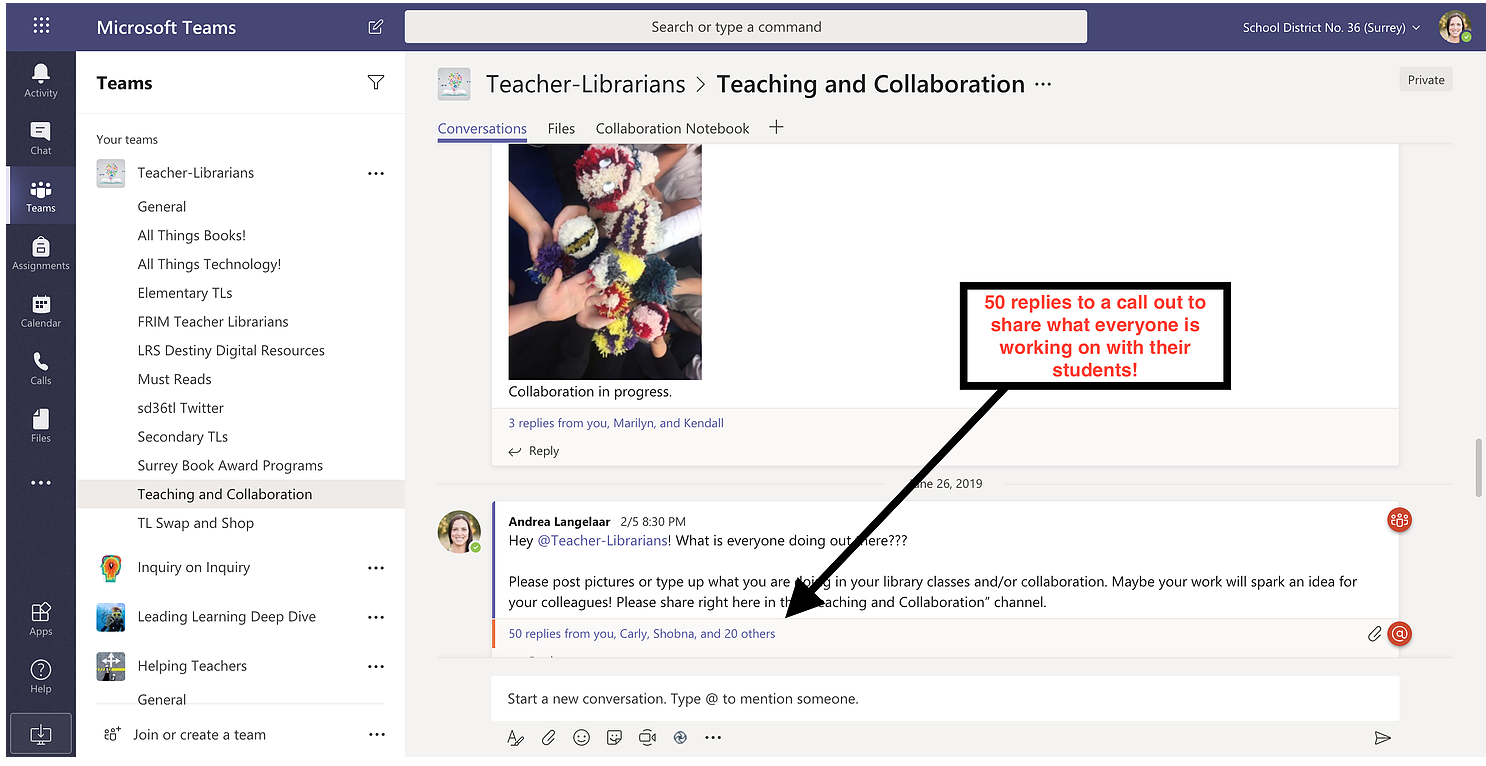Screen dimensions: 1486x766
Task: Switch to the Files tab
Action: tap(561, 129)
